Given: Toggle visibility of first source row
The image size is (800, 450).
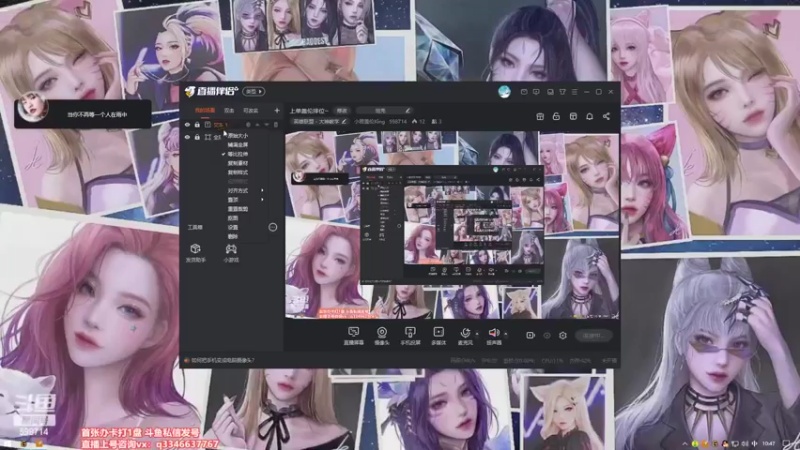Looking at the screenshot, I should (187, 124).
